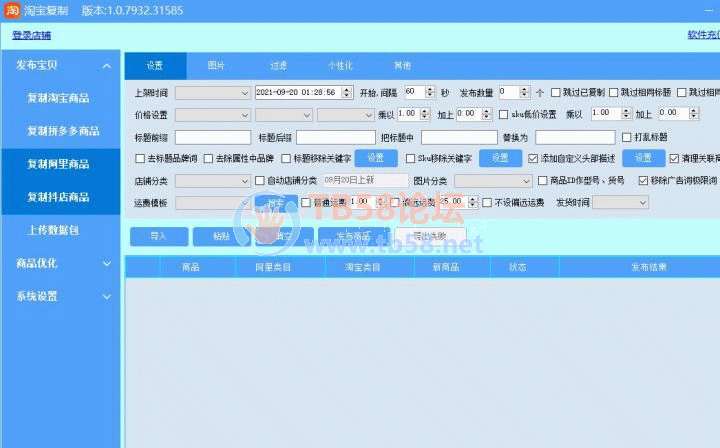Toggle the 跳过相同标题 checkbox
The width and height of the screenshot is (720, 448).
[x=613, y=93]
